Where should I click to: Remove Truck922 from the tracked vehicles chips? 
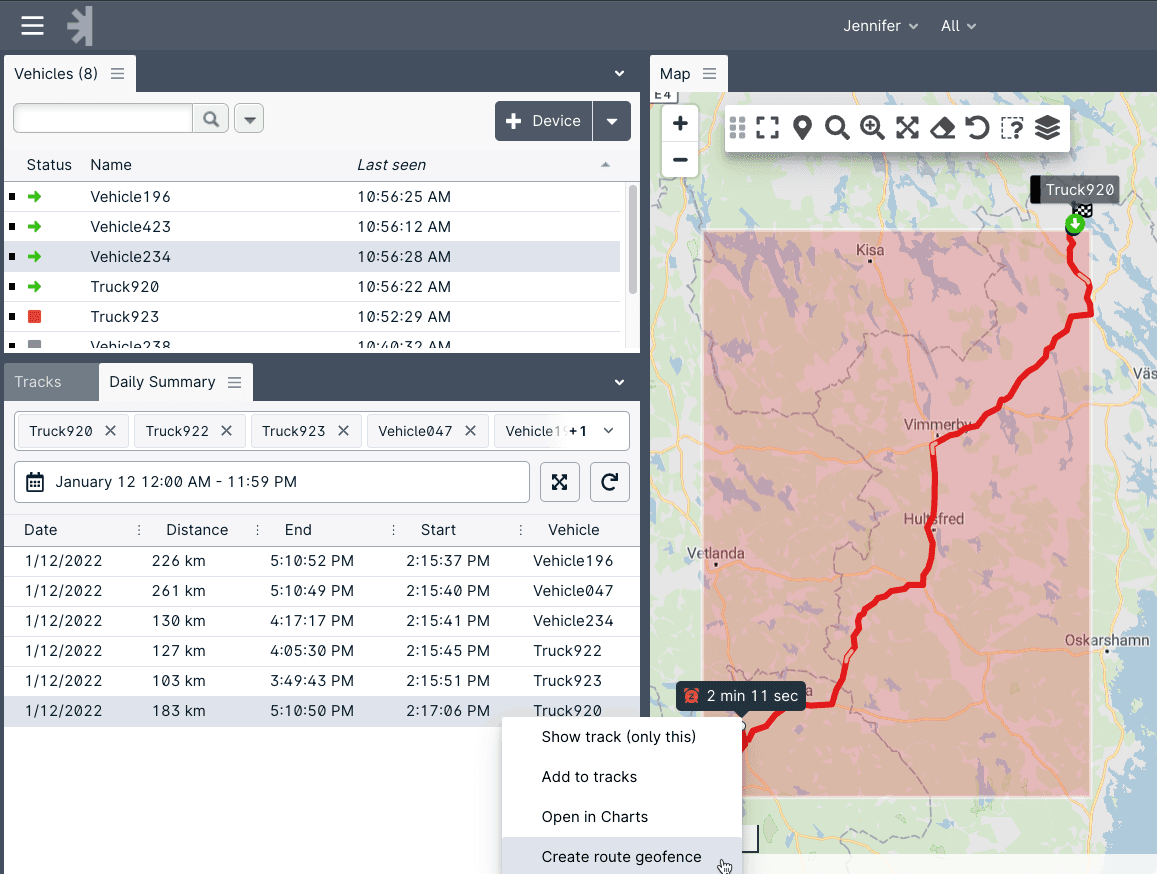226,430
